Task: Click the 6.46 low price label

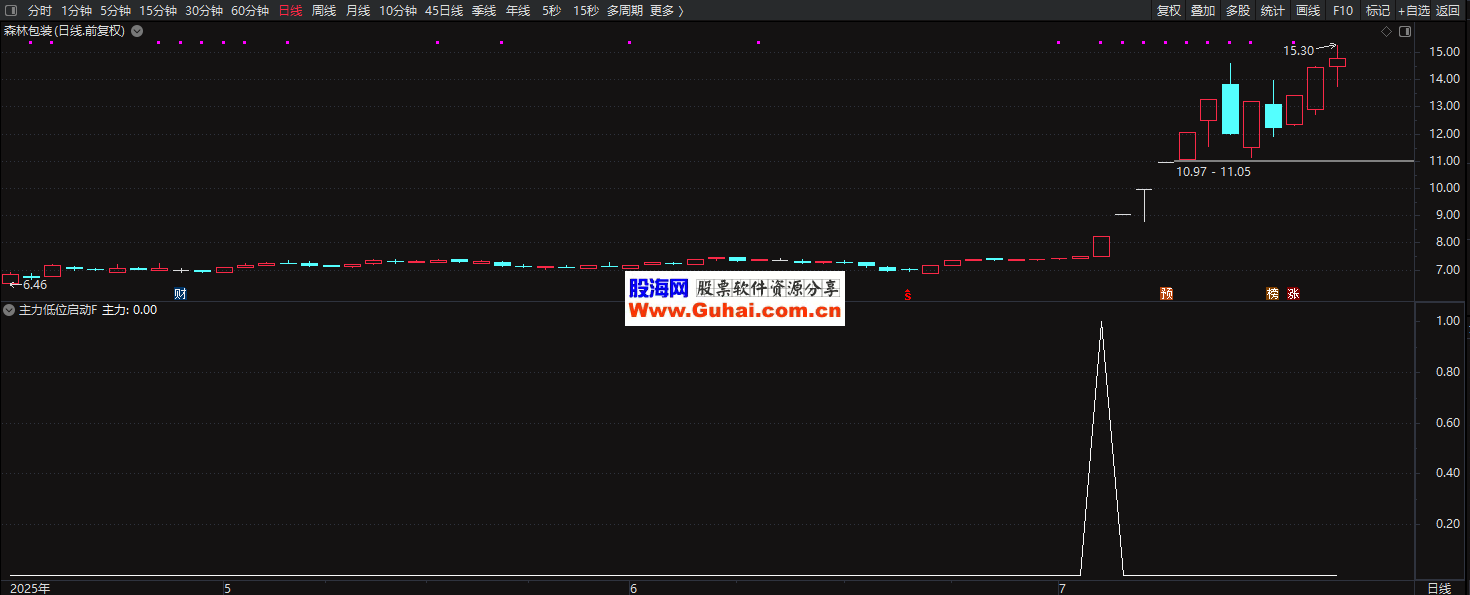Action: tap(33, 285)
